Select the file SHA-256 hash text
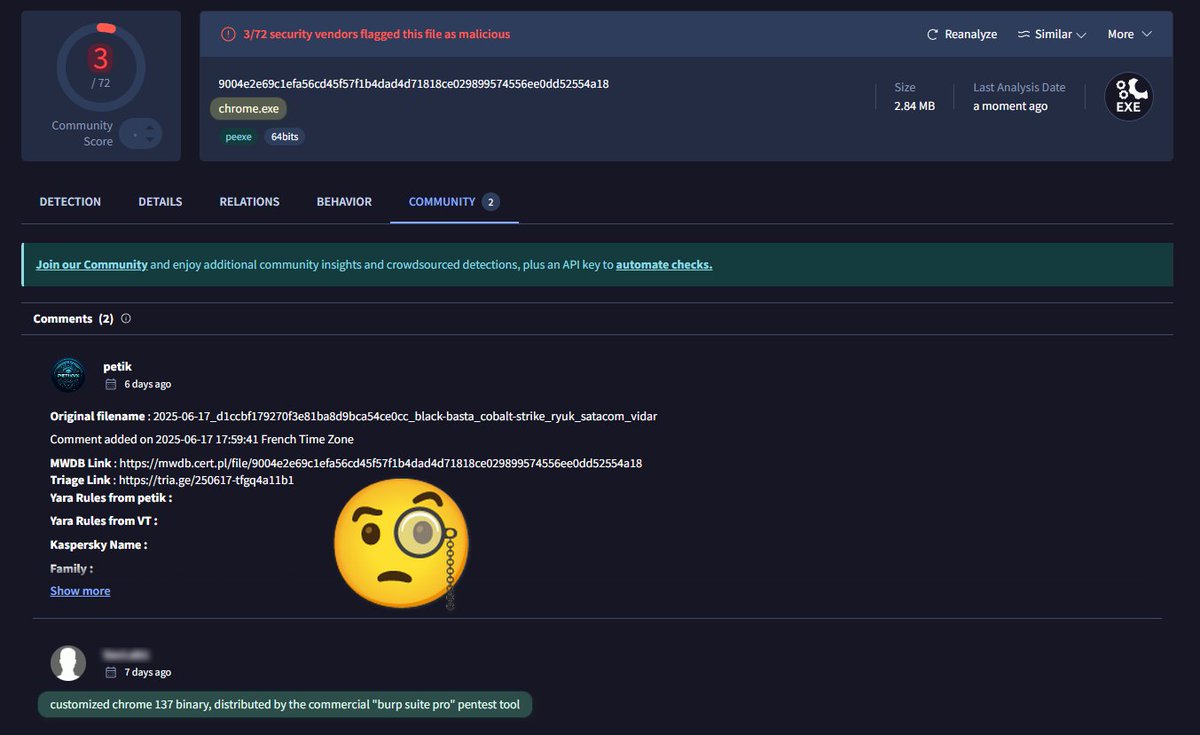The width and height of the screenshot is (1200, 735). pyautogui.click(x=414, y=84)
